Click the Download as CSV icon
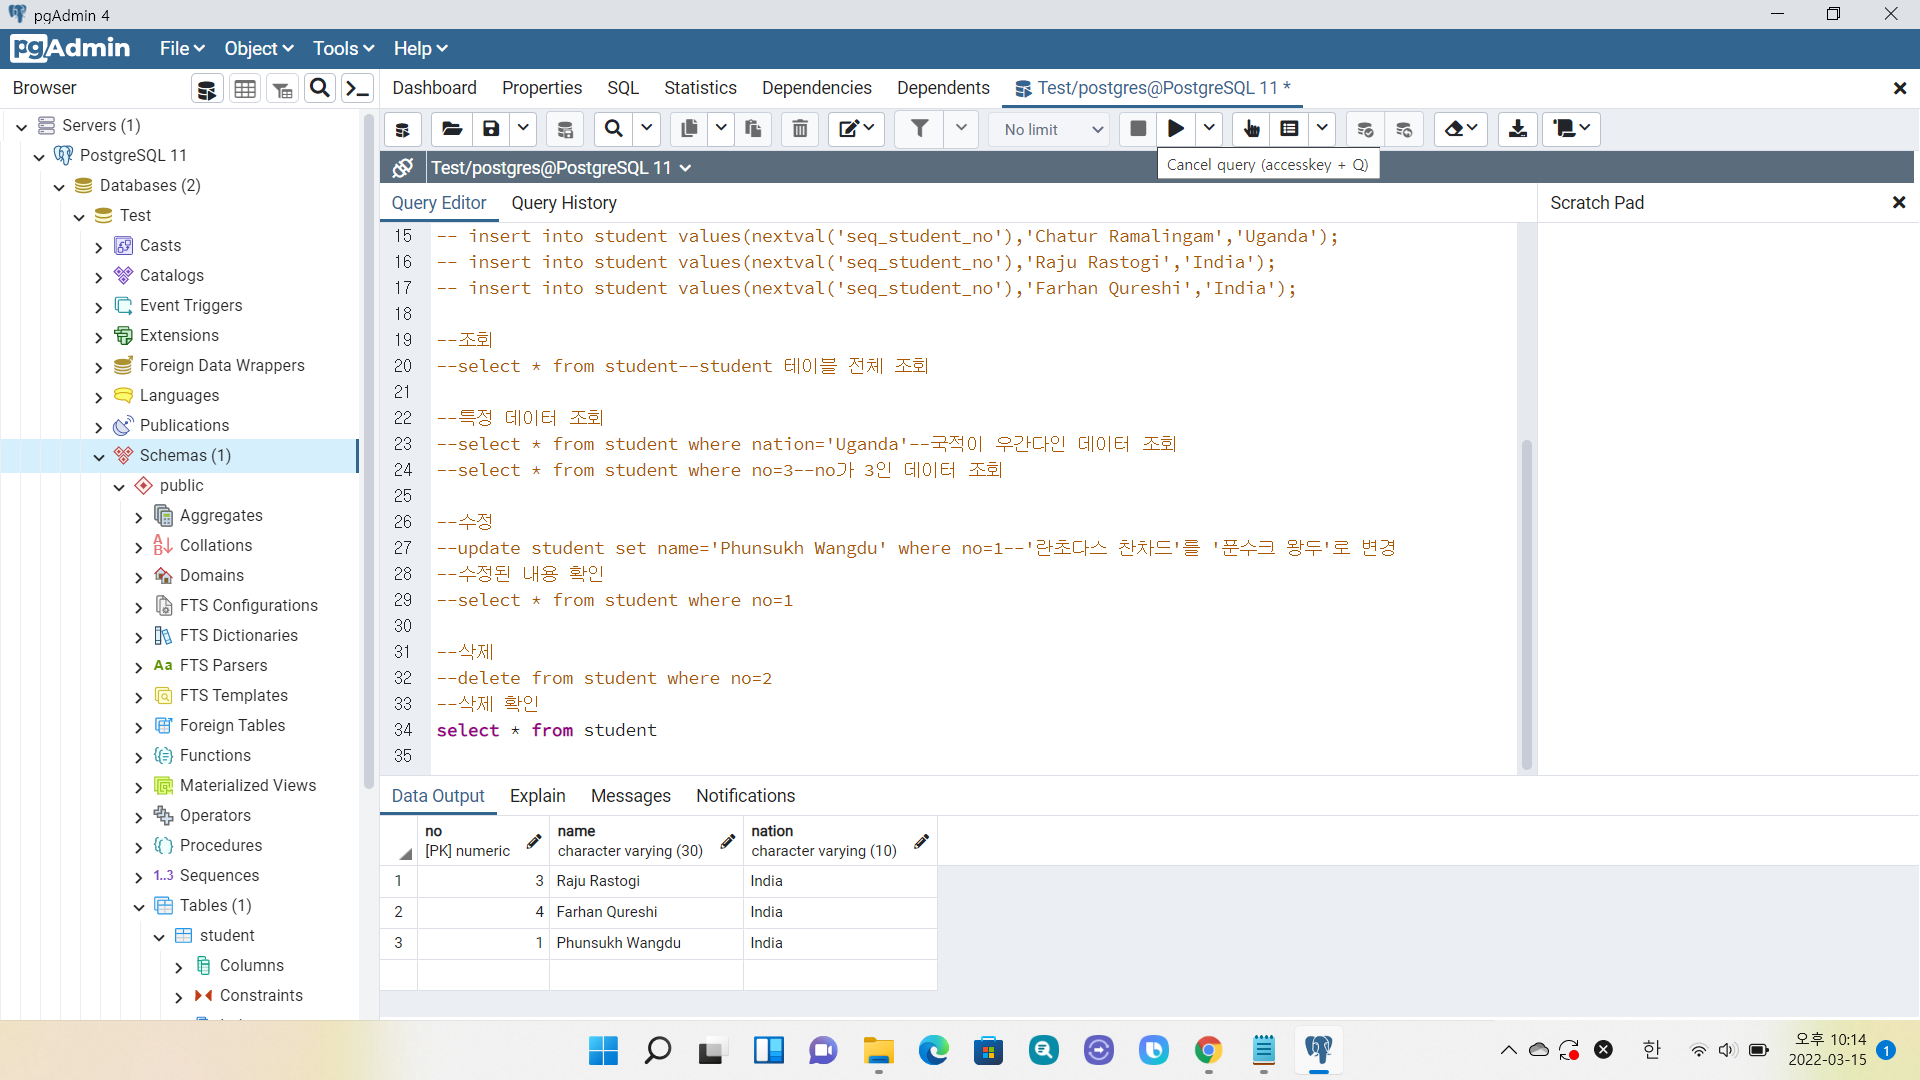 [1518, 129]
